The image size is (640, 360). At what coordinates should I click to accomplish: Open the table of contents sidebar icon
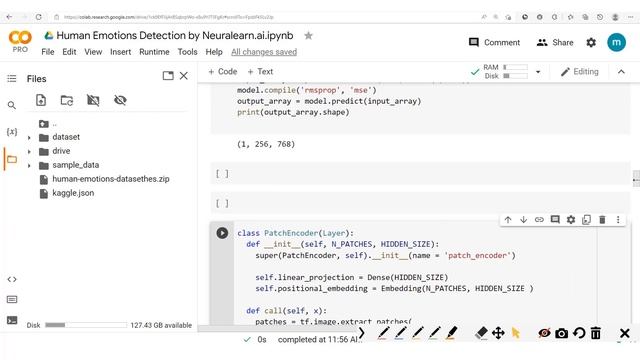point(12,78)
